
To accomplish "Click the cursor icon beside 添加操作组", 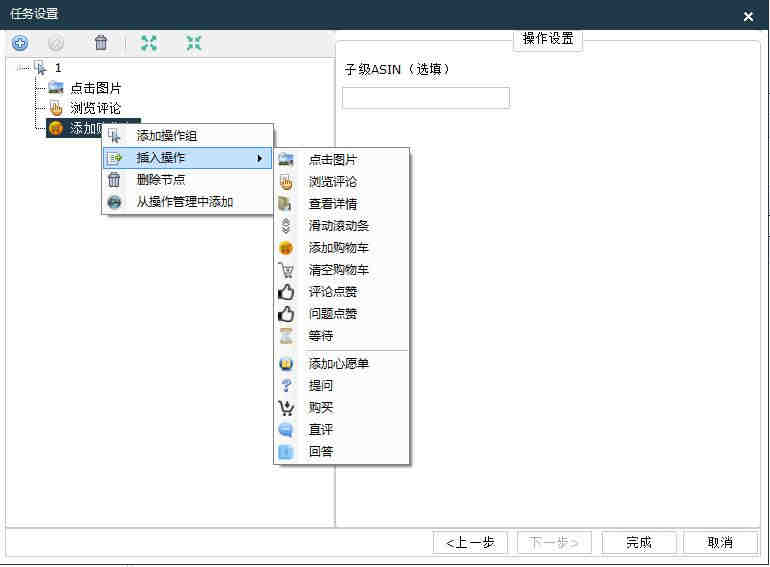I will point(114,136).
